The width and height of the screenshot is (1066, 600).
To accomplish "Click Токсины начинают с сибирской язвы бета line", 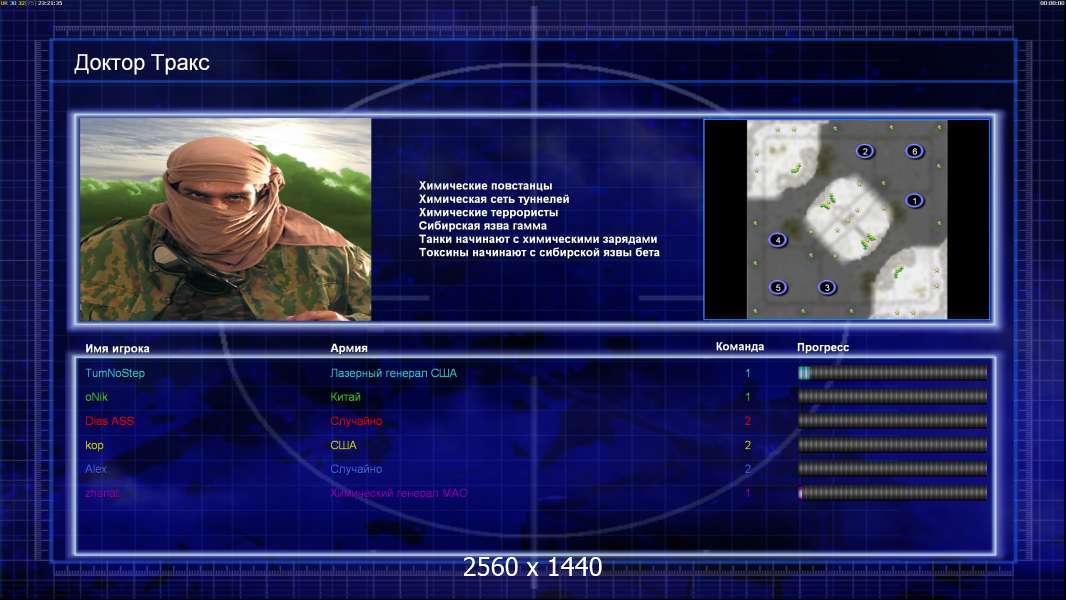I will (x=539, y=252).
